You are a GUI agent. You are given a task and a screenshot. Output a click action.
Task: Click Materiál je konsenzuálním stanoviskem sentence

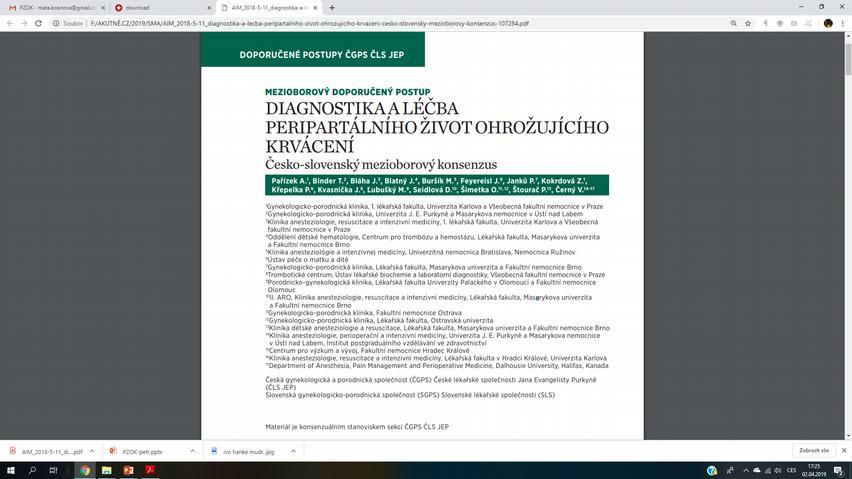coord(357,427)
